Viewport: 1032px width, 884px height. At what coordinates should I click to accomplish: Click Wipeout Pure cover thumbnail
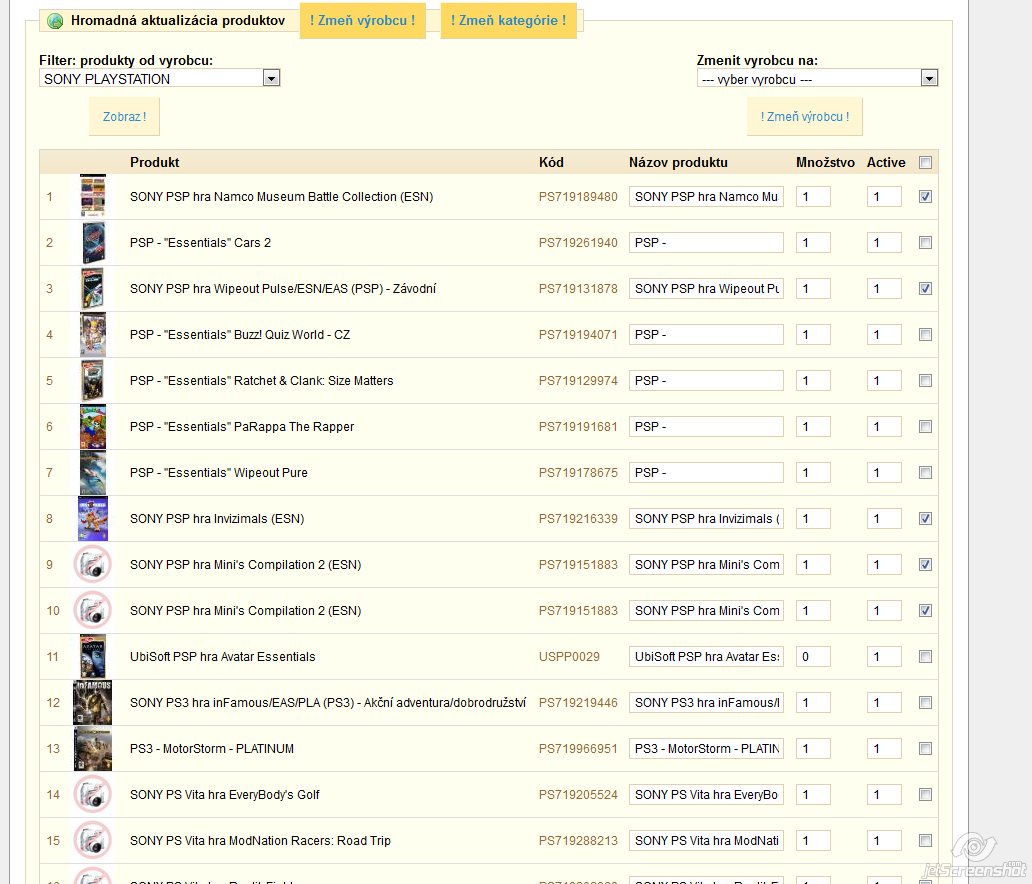click(93, 473)
